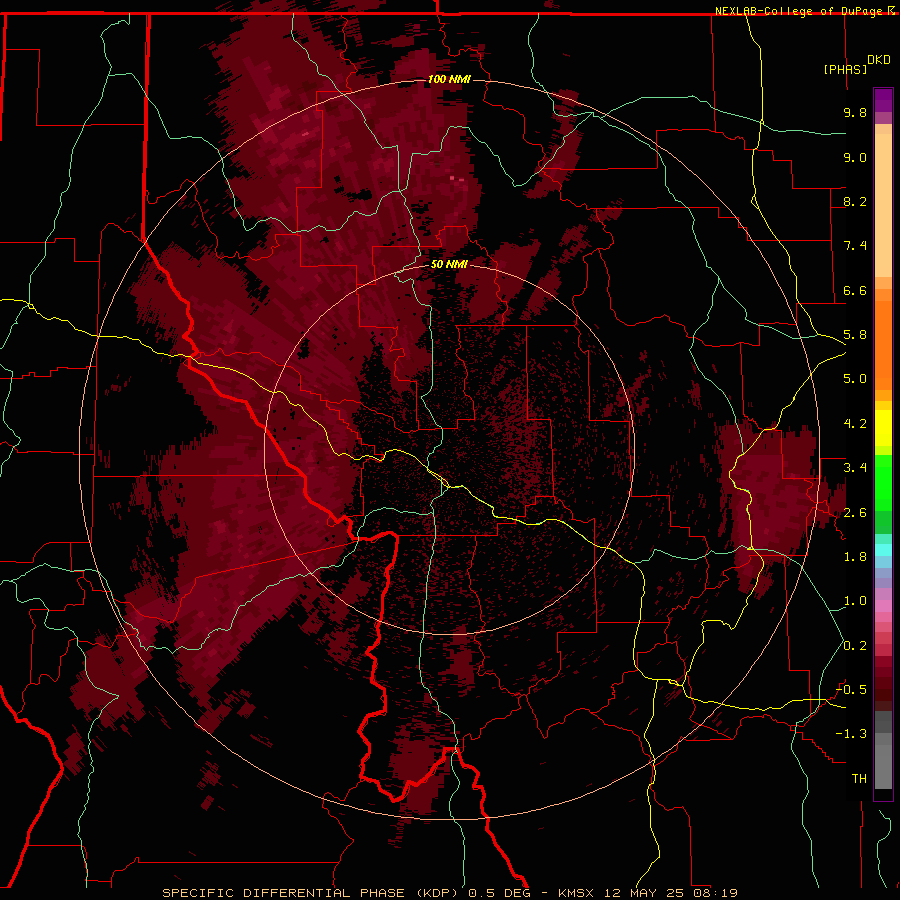
Task: Select the DKD unit label above the color bar
Action: point(879,60)
